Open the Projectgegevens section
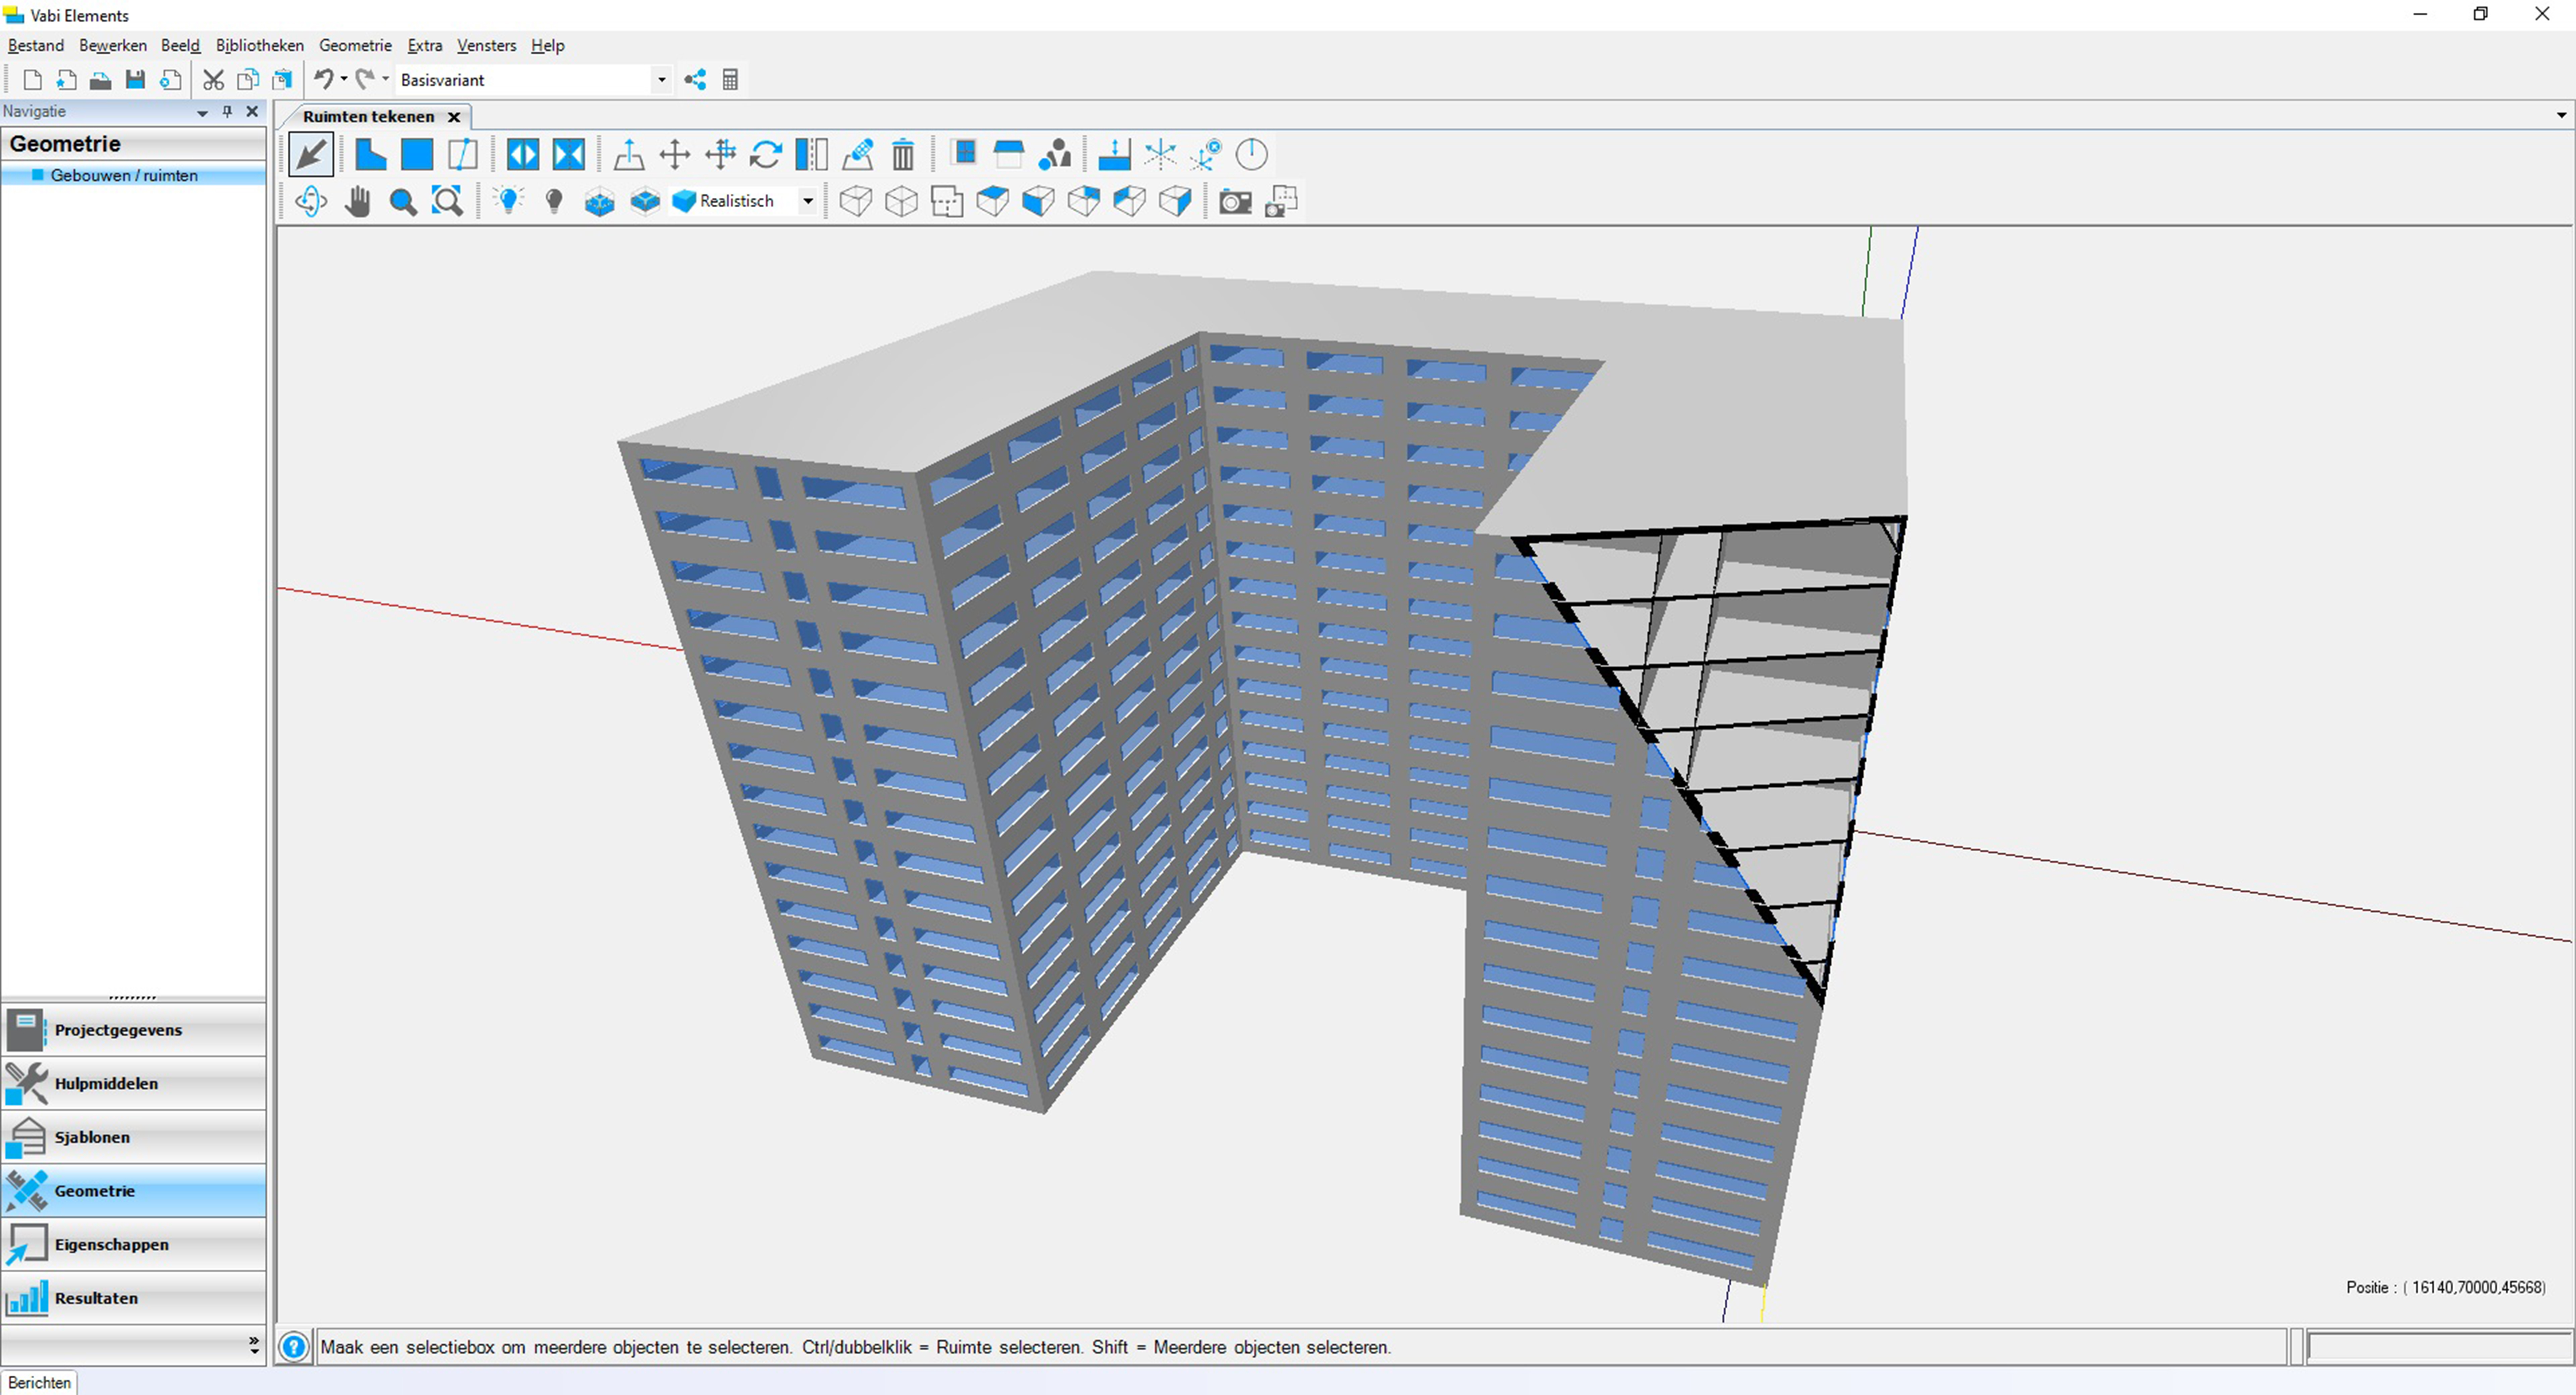This screenshot has height=1395, width=2576. point(134,1030)
